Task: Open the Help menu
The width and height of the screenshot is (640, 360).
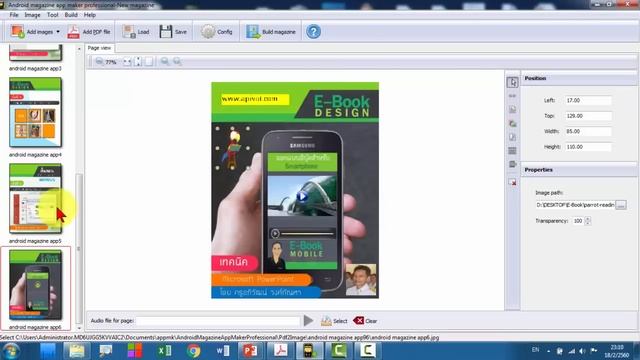Action: (90, 15)
